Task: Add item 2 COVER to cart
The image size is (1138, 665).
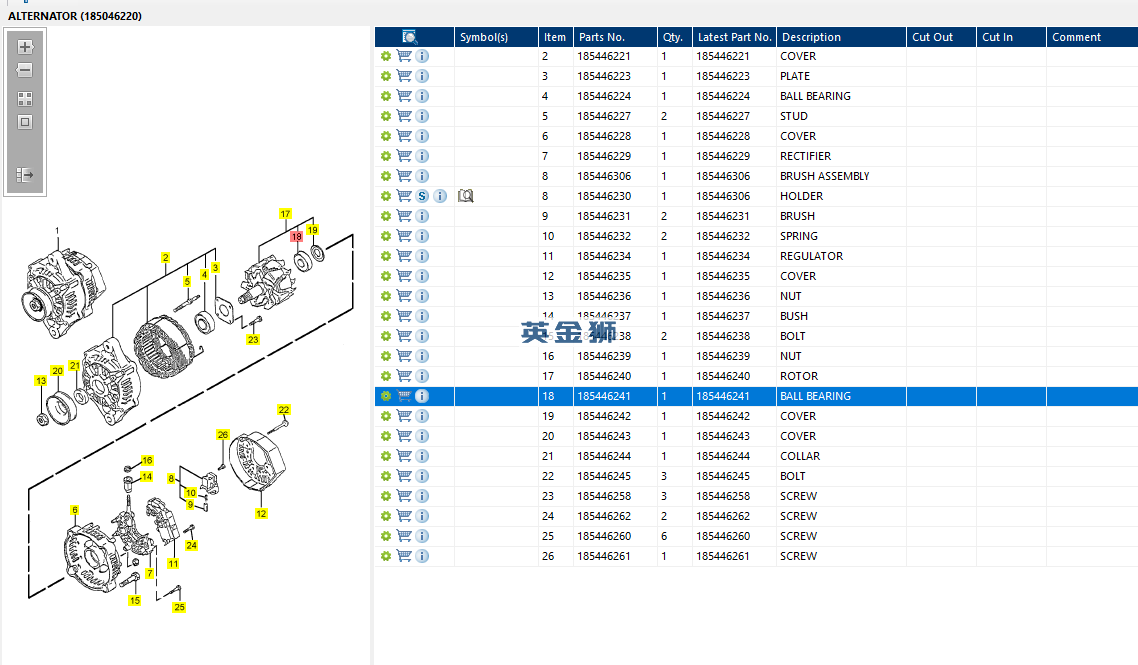Action: point(404,56)
